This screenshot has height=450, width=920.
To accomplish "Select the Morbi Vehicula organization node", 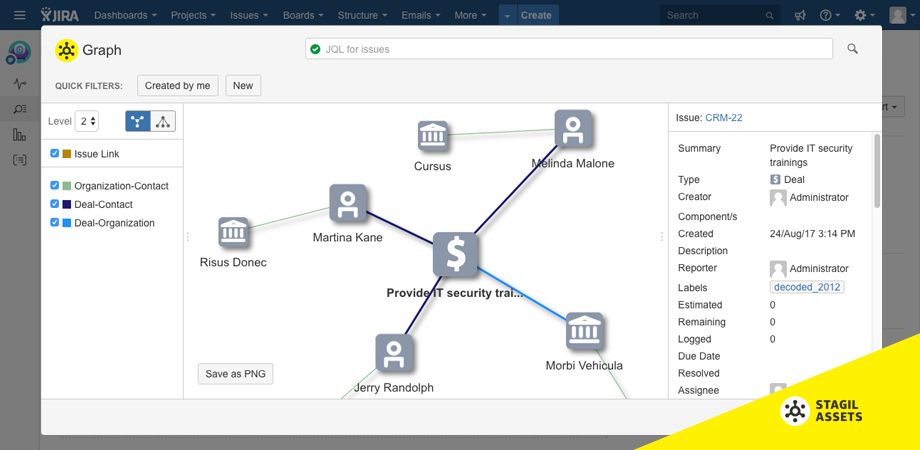I will [584, 331].
